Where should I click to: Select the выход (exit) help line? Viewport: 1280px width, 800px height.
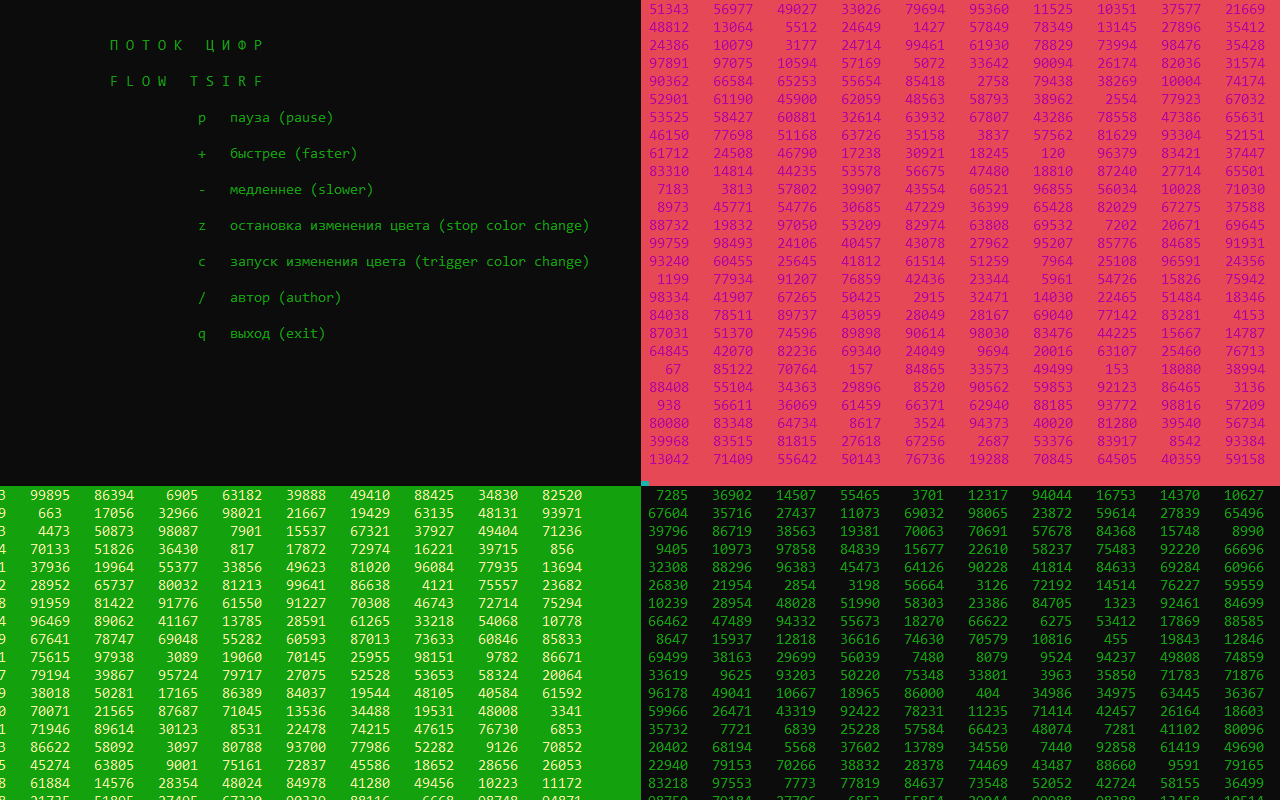pyautogui.click(x=262, y=333)
